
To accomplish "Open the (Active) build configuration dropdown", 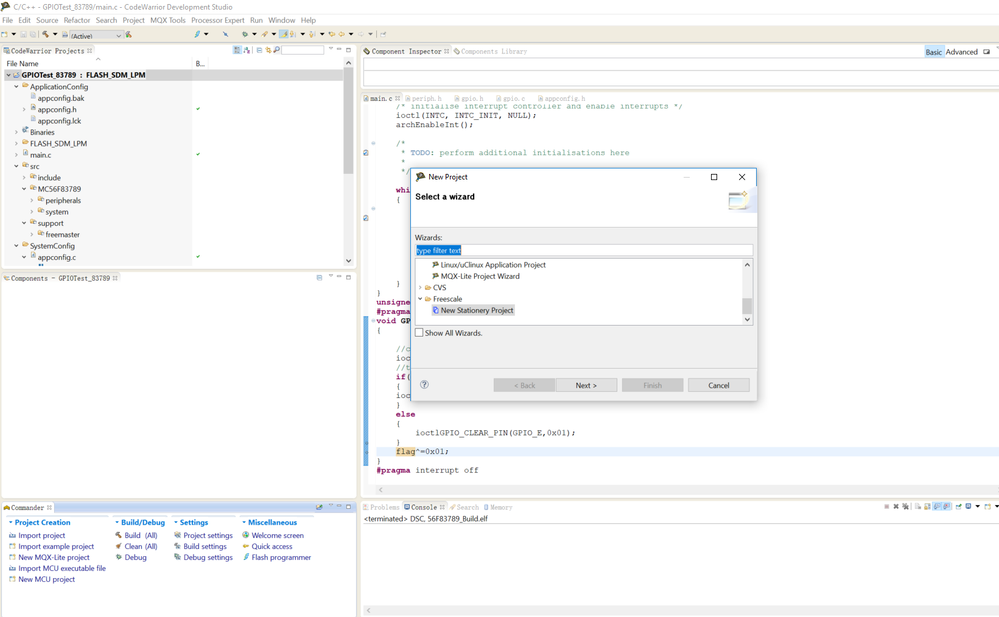I will [x=118, y=35].
